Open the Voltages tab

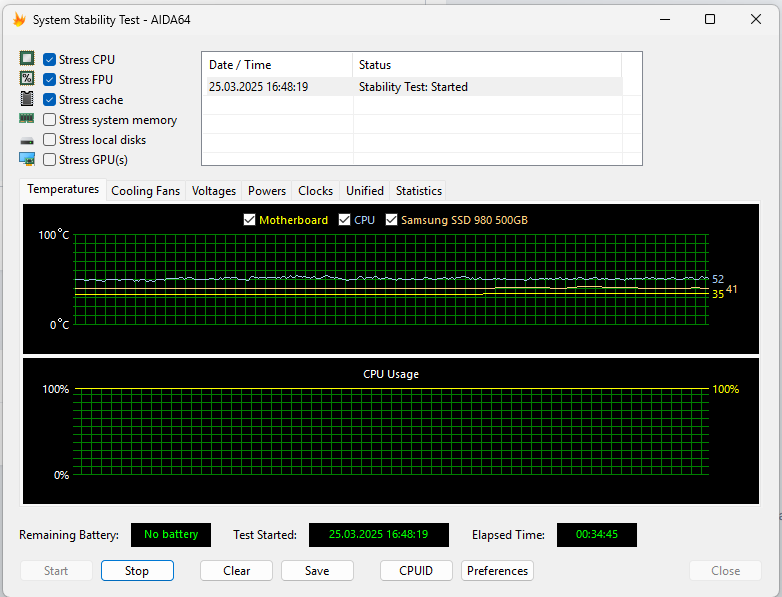[x=214, y=191]
